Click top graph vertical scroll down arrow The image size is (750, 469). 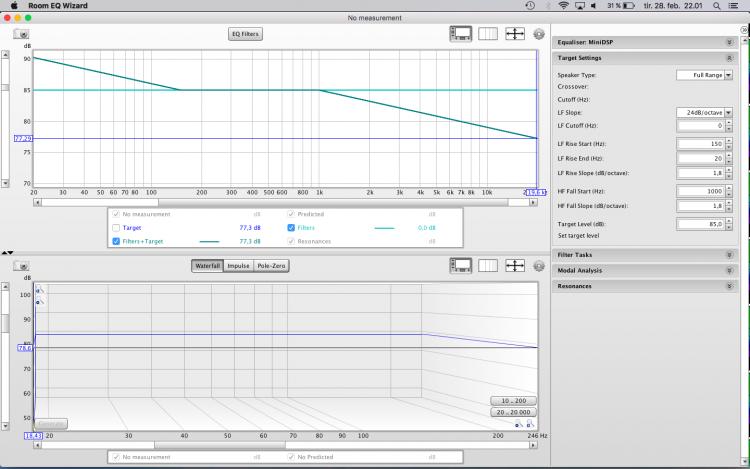point(5,184)
